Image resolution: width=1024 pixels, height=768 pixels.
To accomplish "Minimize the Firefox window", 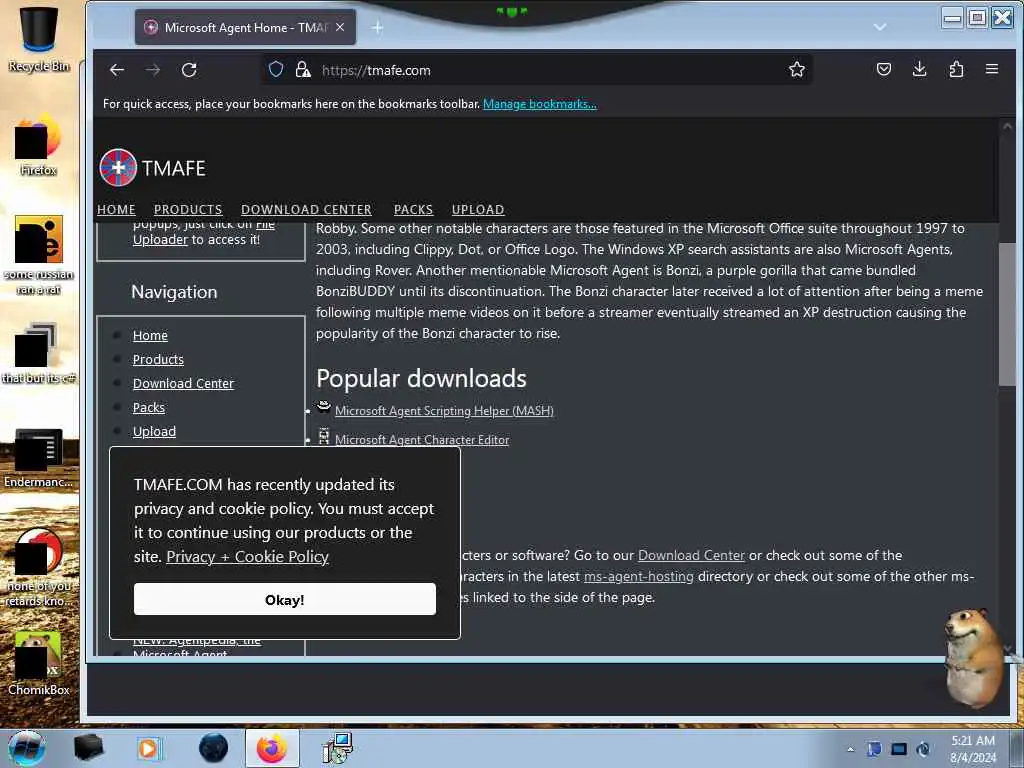I will coord(953,18).
